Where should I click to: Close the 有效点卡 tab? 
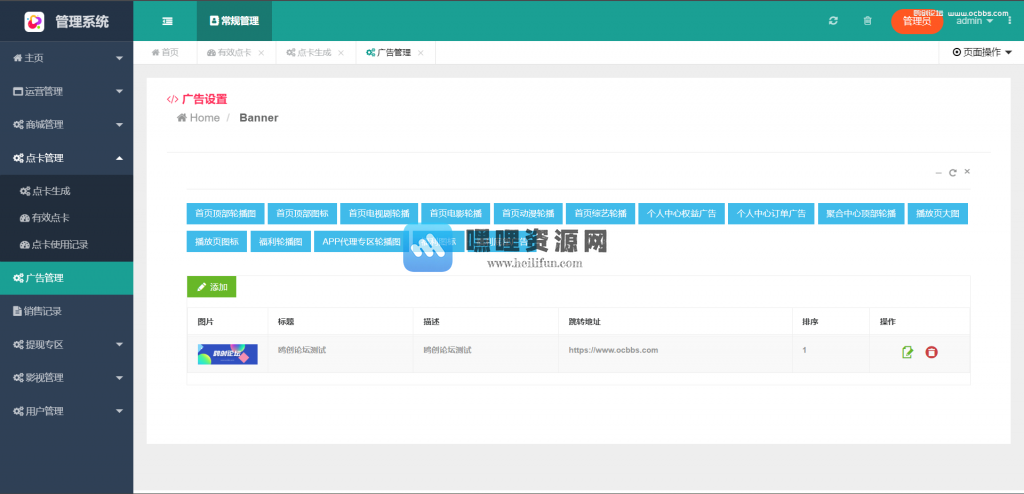261,53
